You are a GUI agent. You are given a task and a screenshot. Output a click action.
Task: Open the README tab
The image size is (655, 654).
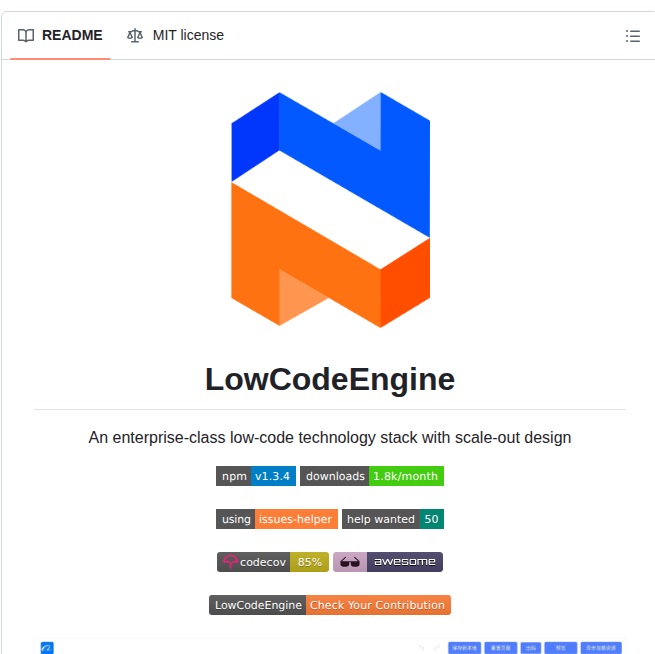tap(60, 35)
